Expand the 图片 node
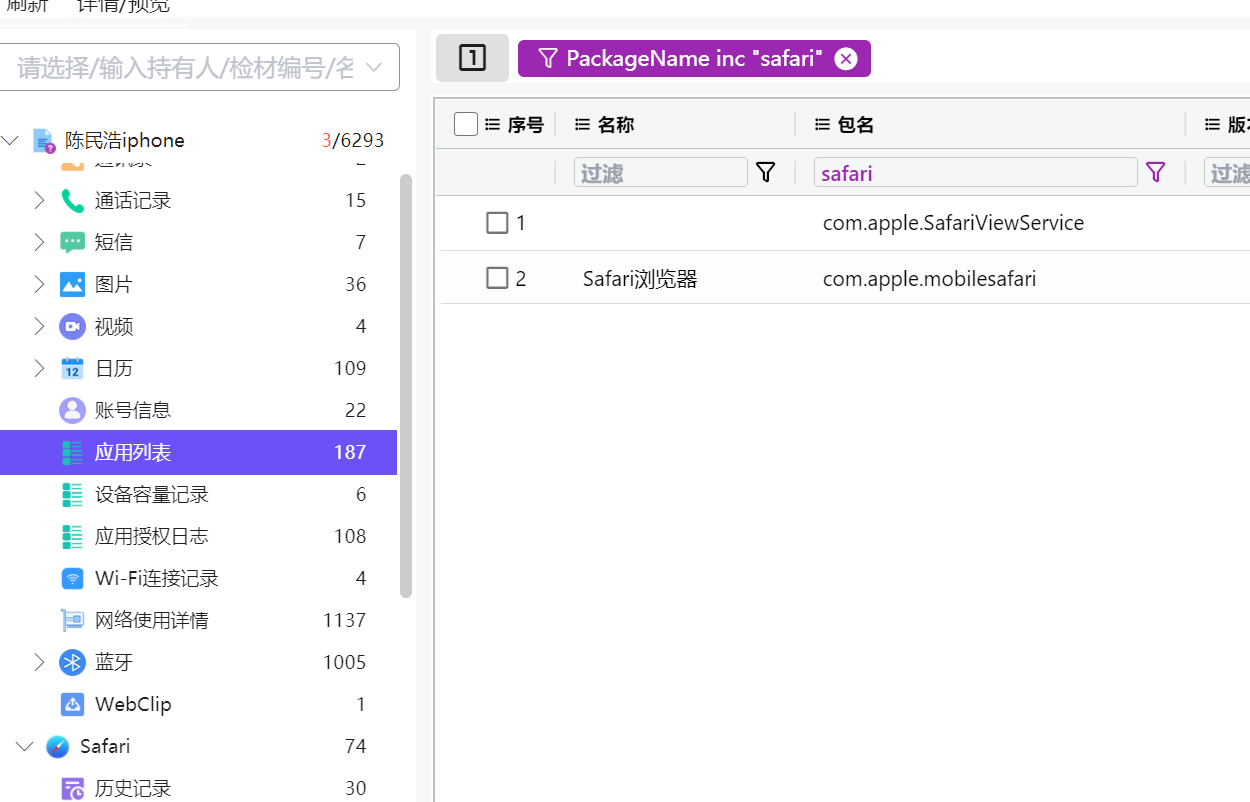Image resolution: width=1250 pixels, height=802 pixels. (x=39, y=284)
